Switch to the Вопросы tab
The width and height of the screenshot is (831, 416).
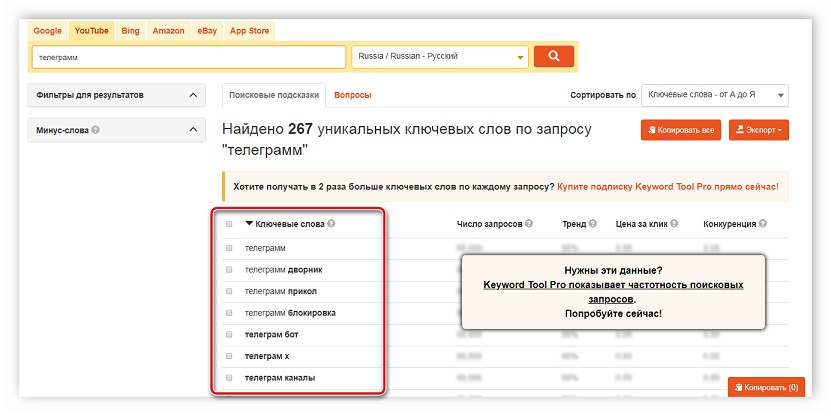click(x=352, y=95)
